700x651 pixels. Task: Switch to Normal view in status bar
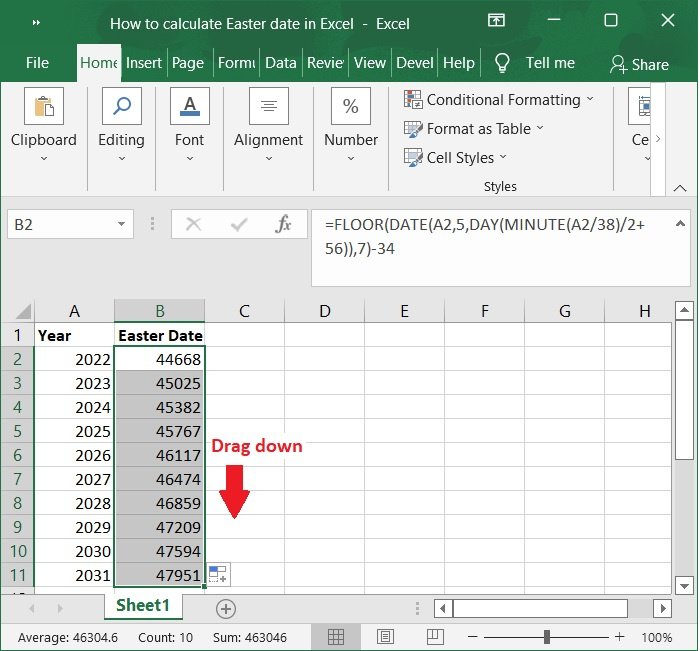click(x=336, y=637)
